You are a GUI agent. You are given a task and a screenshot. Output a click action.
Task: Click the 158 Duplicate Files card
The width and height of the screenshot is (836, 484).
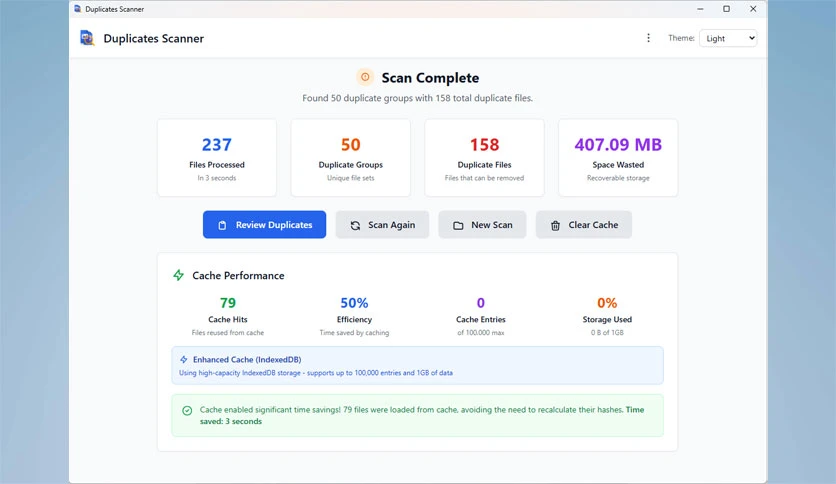point(484,158)
